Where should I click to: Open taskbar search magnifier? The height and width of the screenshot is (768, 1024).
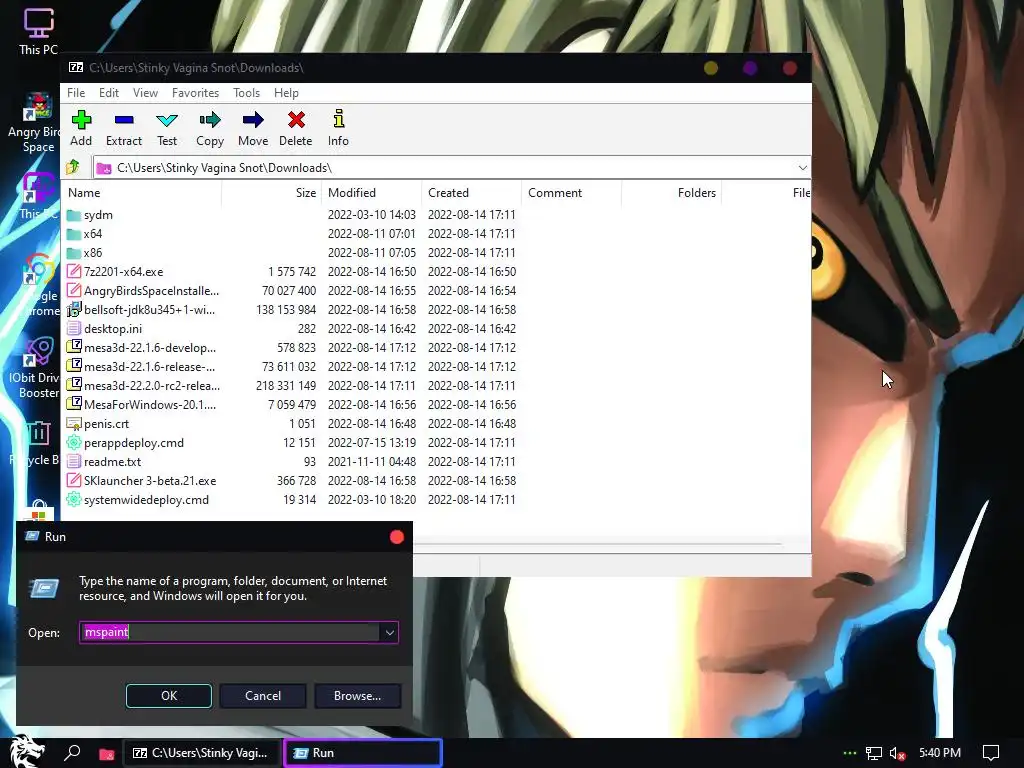(x=72, y=752)
